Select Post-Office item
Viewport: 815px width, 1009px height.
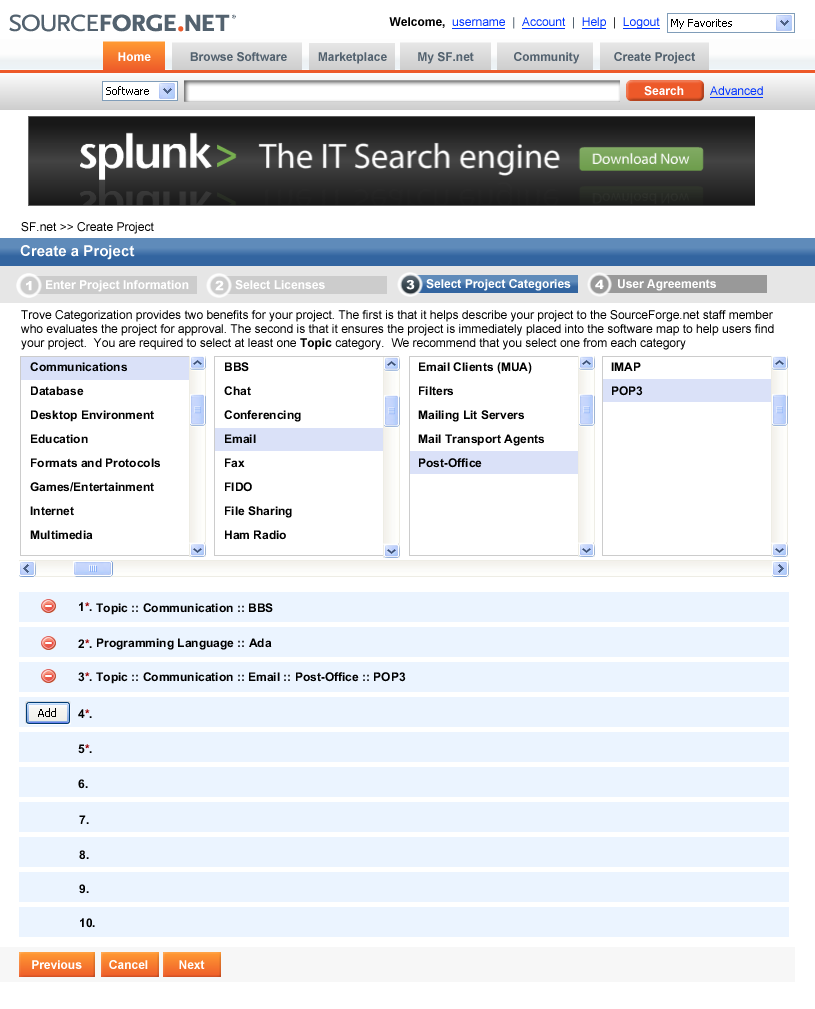[494, 463]
